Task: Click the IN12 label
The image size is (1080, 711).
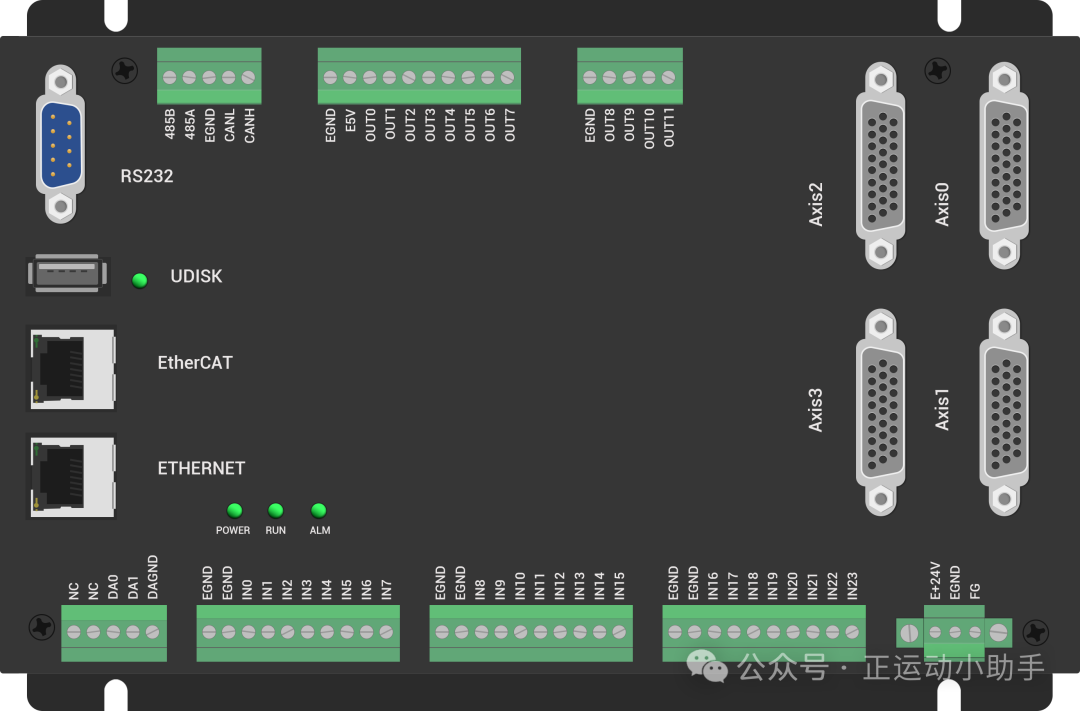Action: (559, 586)
